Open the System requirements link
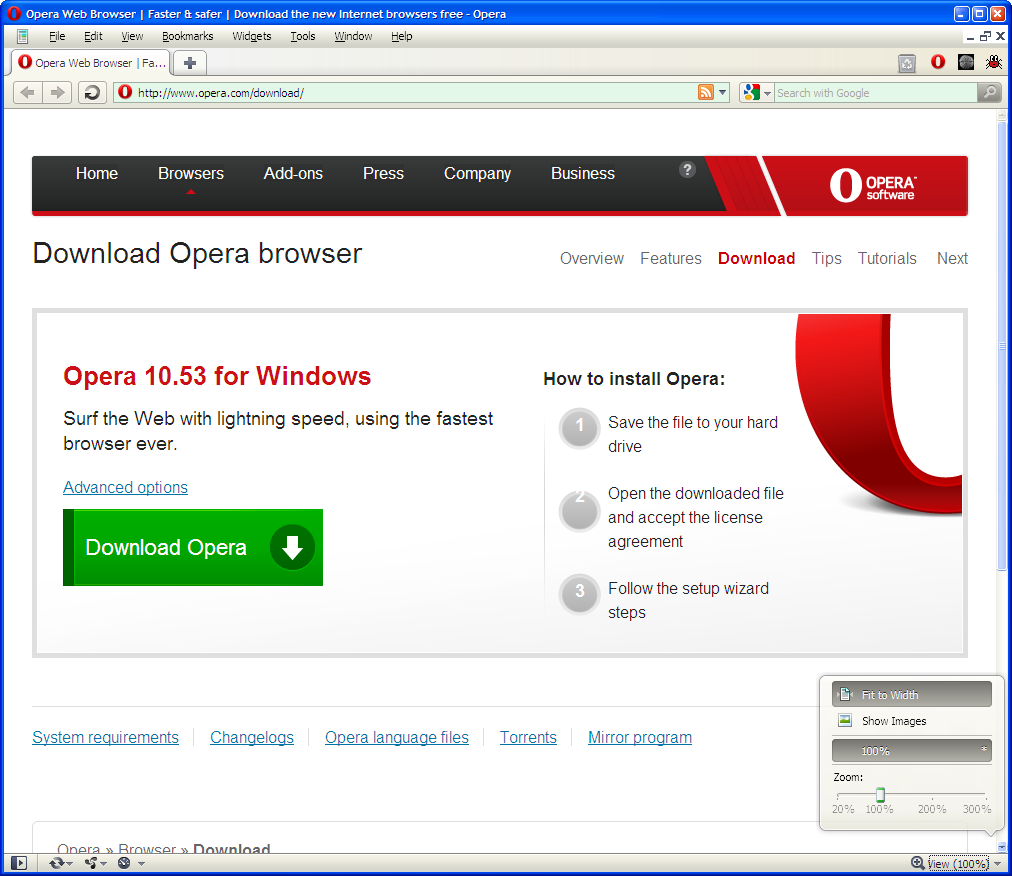This screenshot has width=1012, height=876. pos(105,737)
